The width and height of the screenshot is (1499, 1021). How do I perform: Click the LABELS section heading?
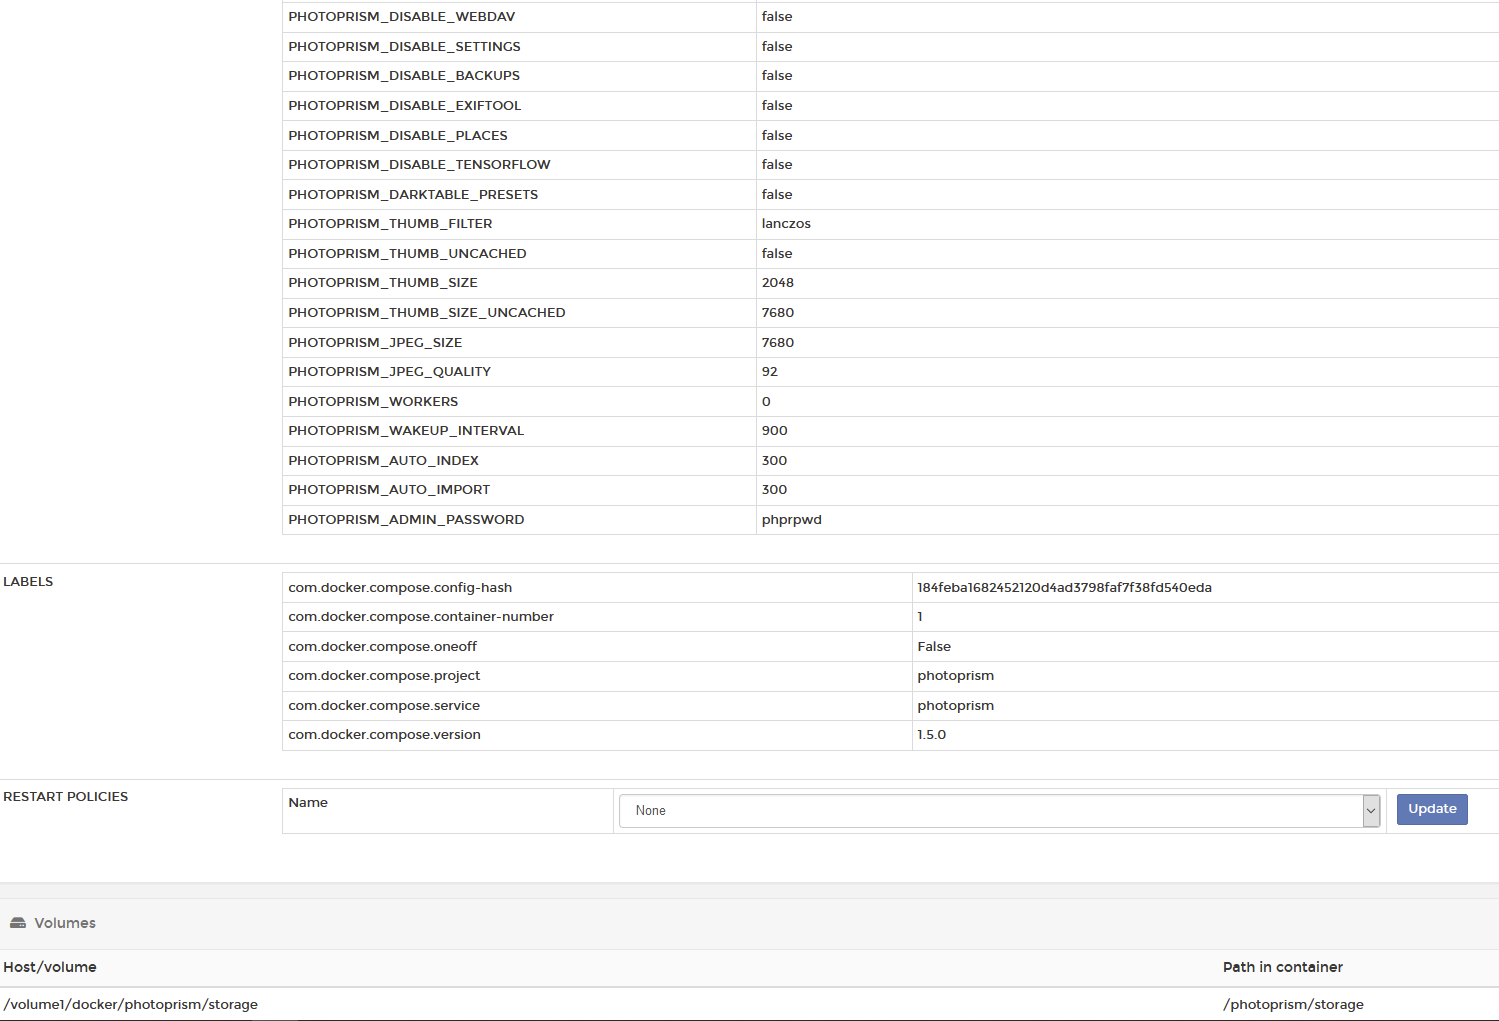(28, 581)
